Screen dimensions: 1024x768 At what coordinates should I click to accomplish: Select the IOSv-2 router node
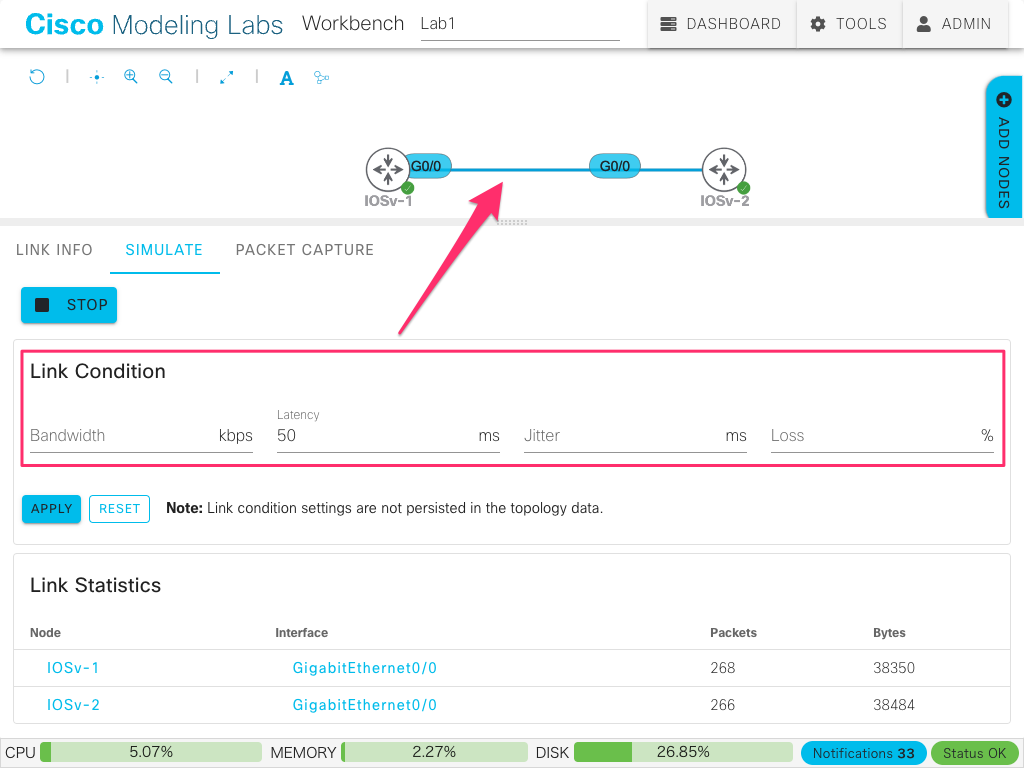[724, 169]
